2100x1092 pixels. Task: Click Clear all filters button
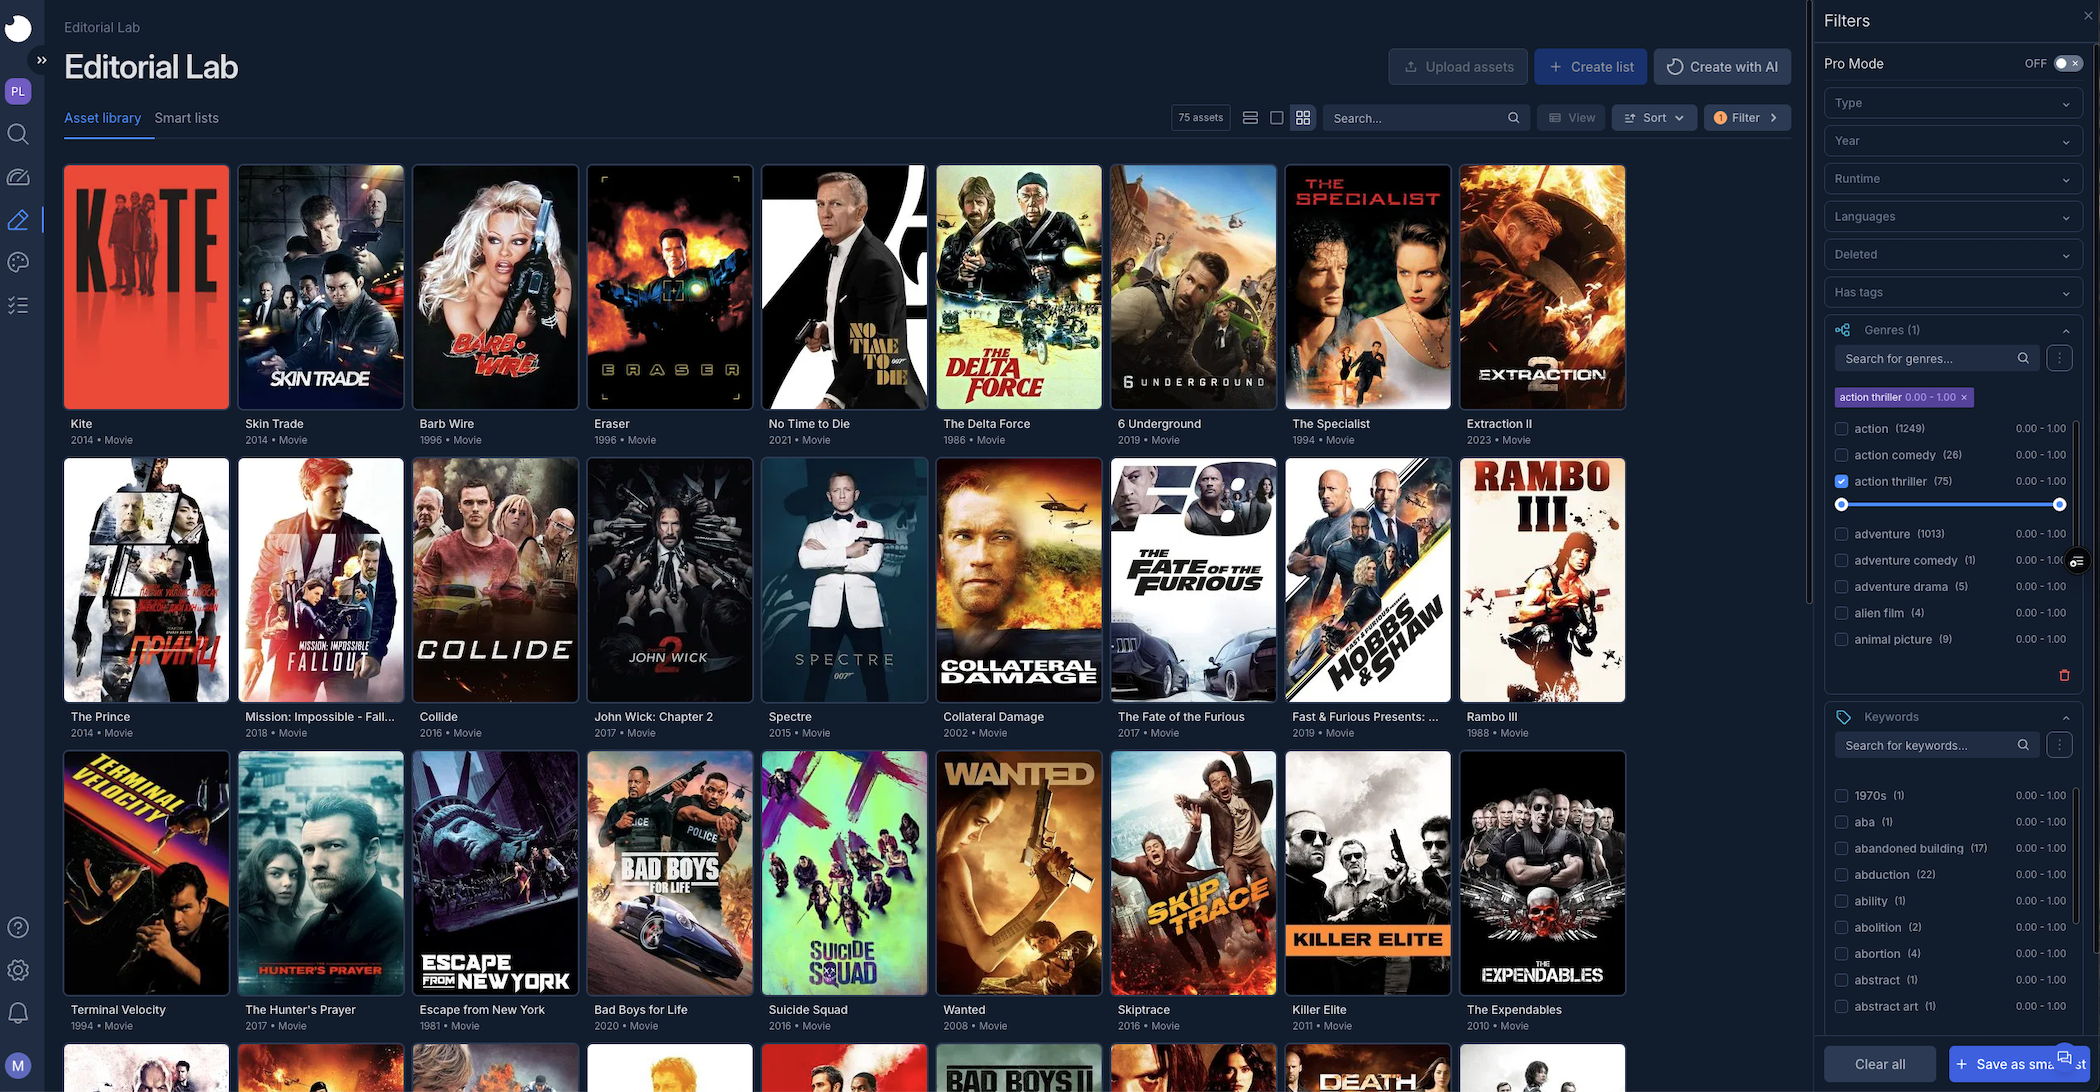click(x=1880, y=1064)
